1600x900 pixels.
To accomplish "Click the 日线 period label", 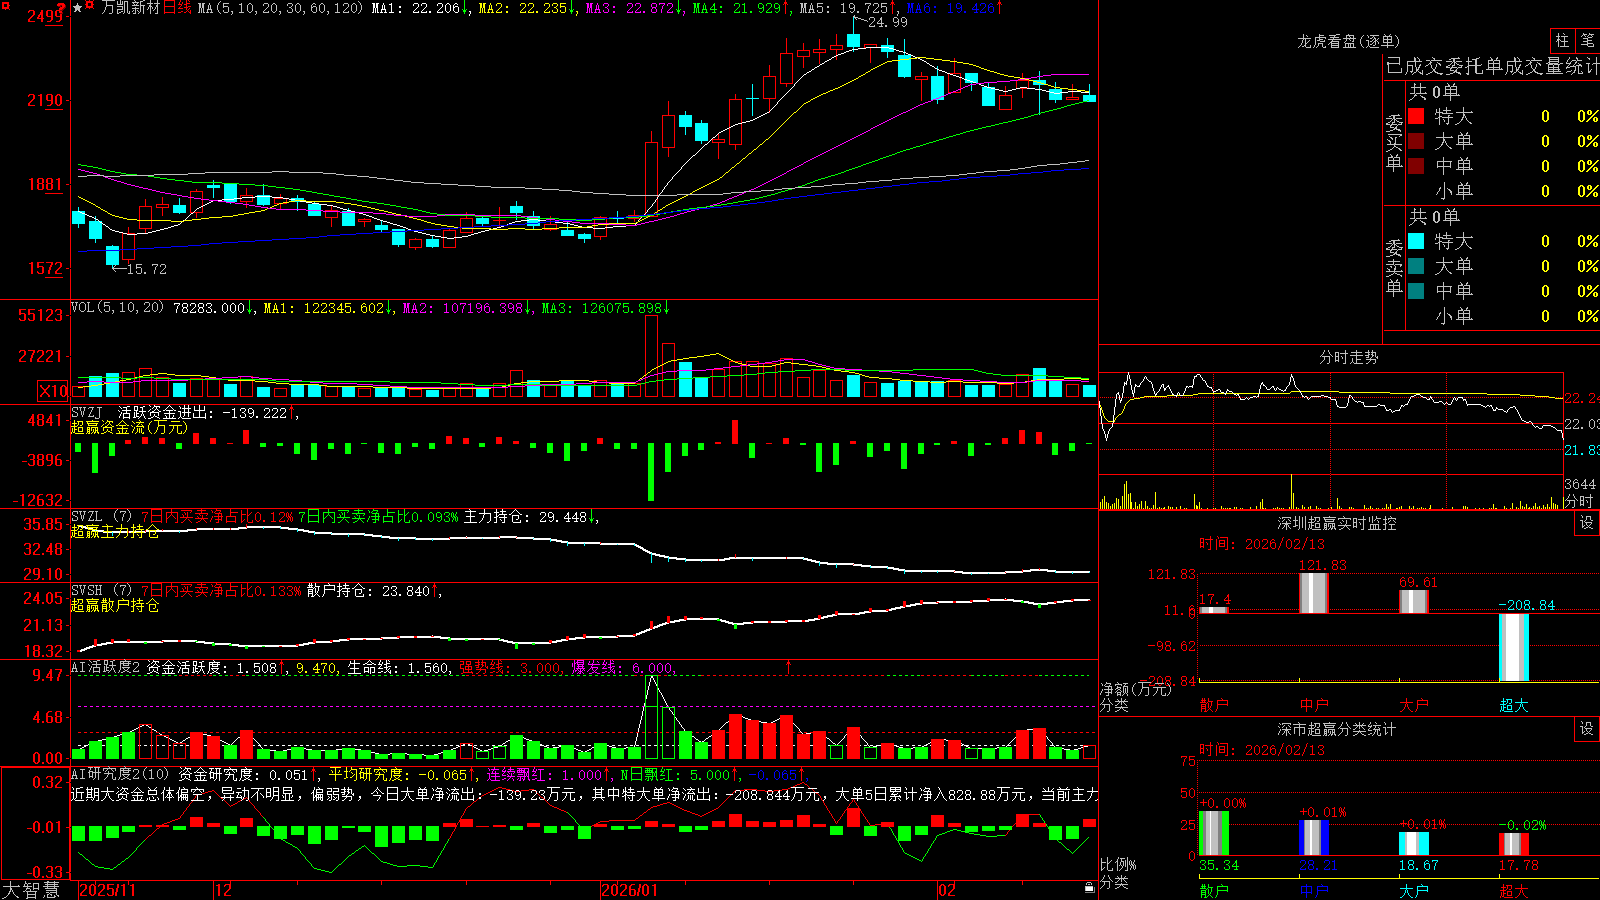I will coord(177,8).
